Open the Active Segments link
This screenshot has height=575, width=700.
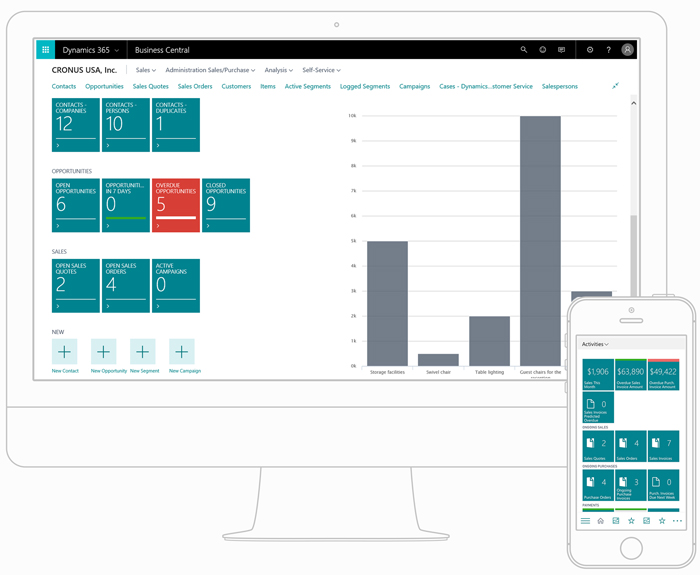(308, 86)
